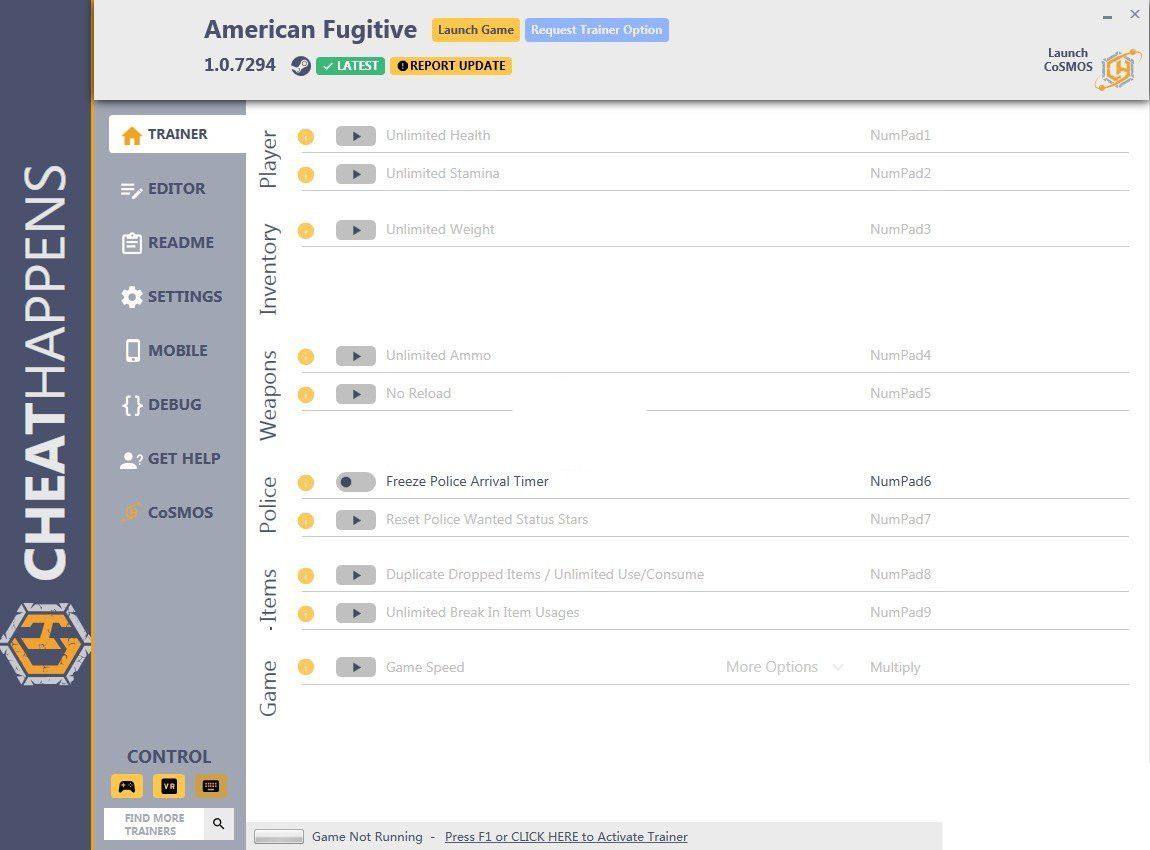
Task: Open the TRAINER tab
Action: [177, 134]
